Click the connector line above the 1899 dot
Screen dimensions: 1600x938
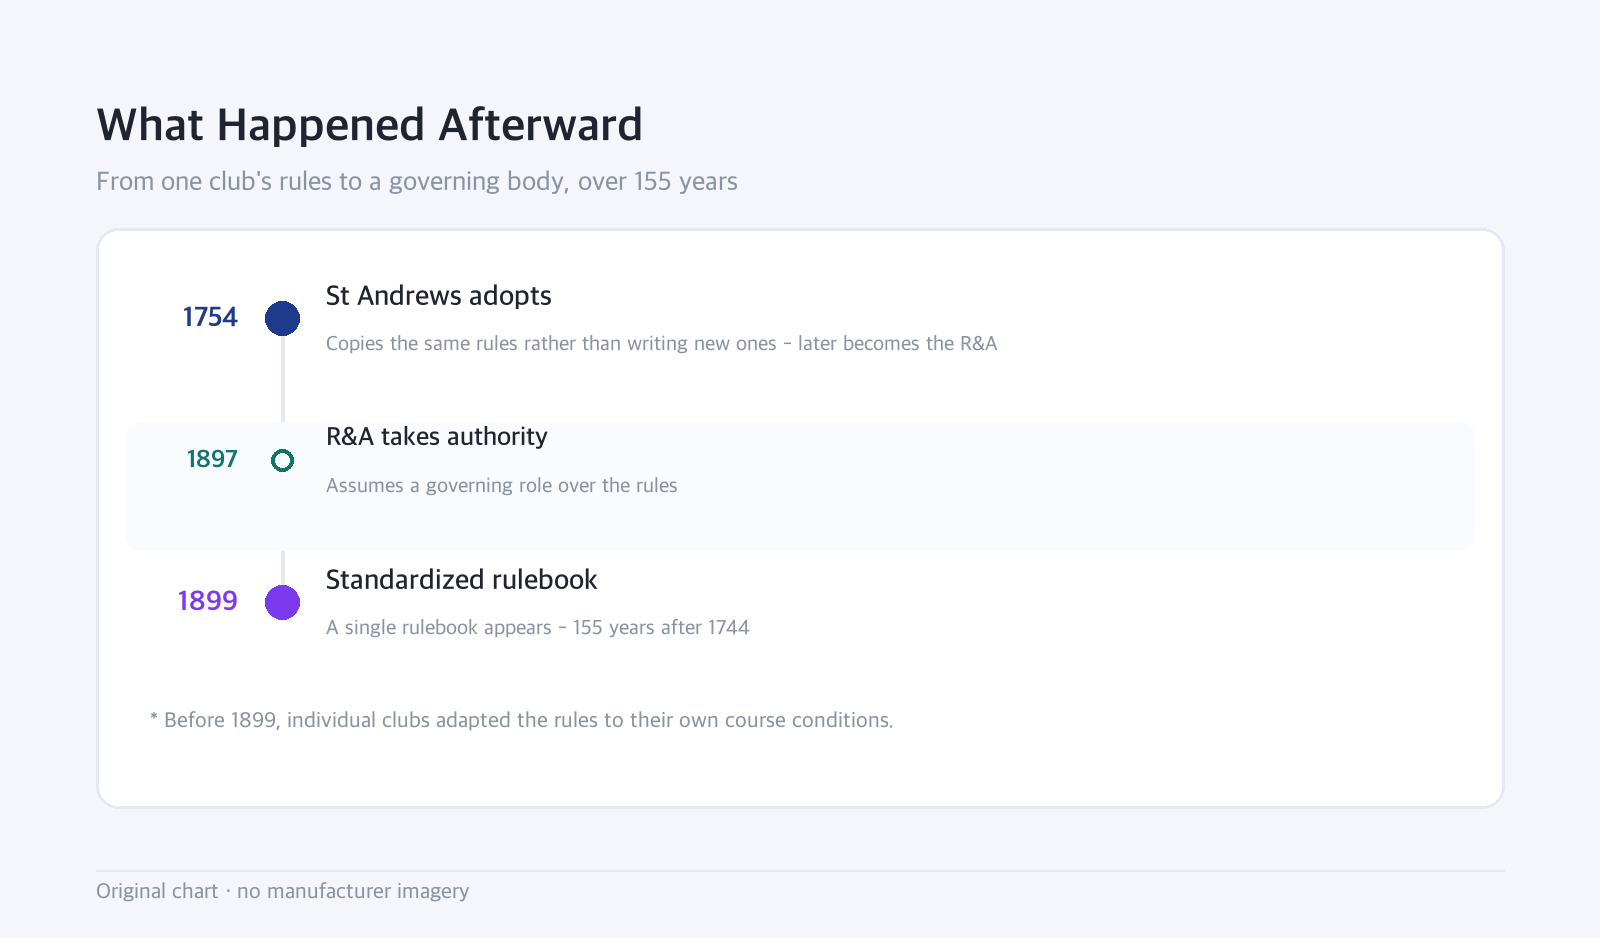(282, 567)
